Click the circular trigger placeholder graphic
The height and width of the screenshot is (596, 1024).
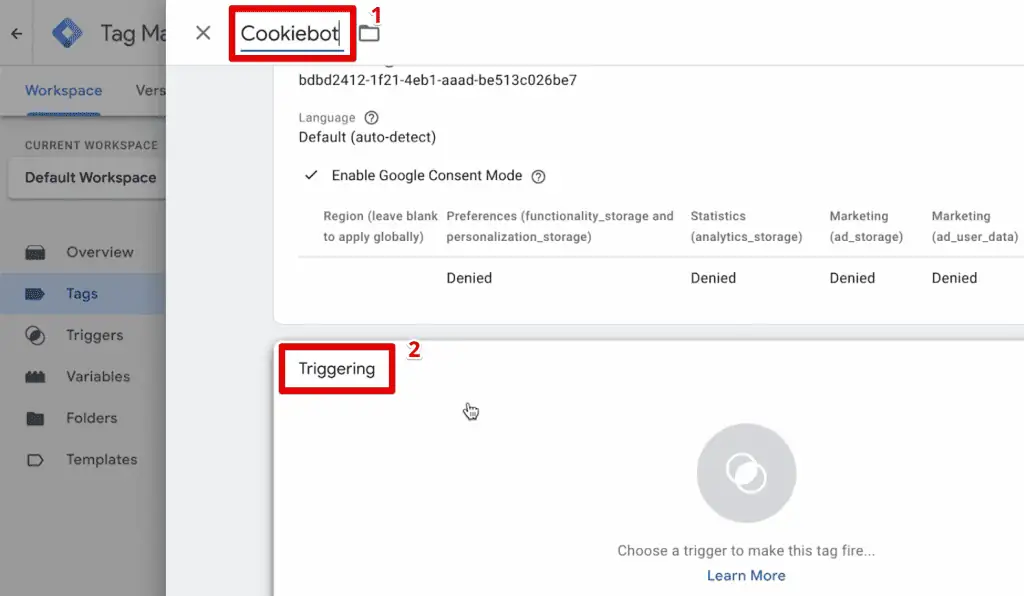tap(746, 473)
